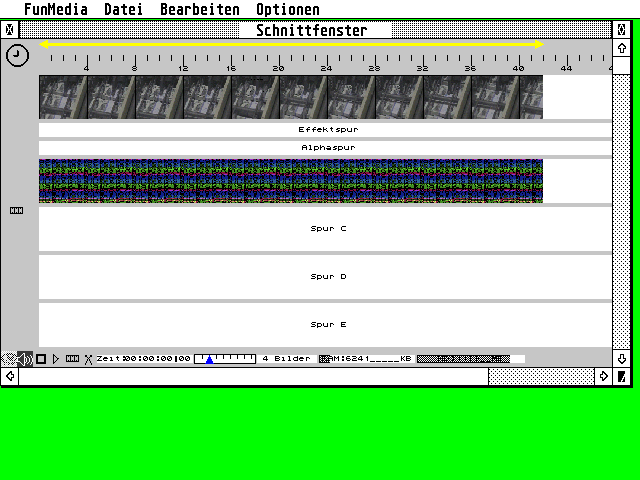Click the resize icon at bottom-right corner

(x=622, y=376)
